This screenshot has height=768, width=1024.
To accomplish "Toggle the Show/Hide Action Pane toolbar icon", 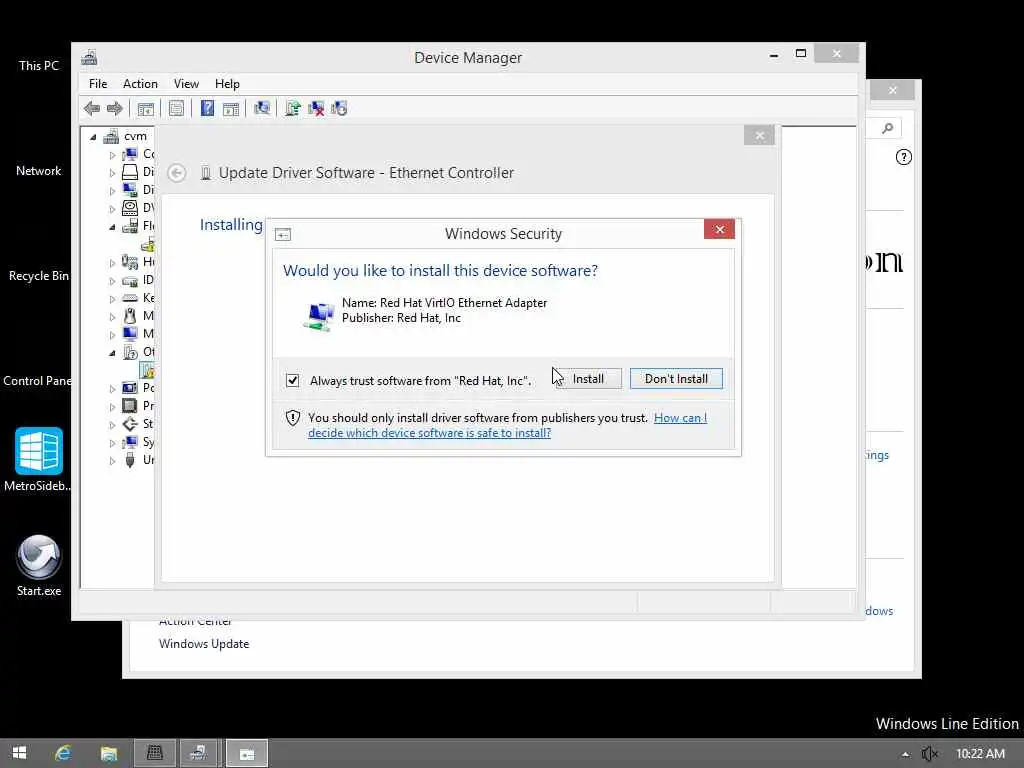I will 231,108.
